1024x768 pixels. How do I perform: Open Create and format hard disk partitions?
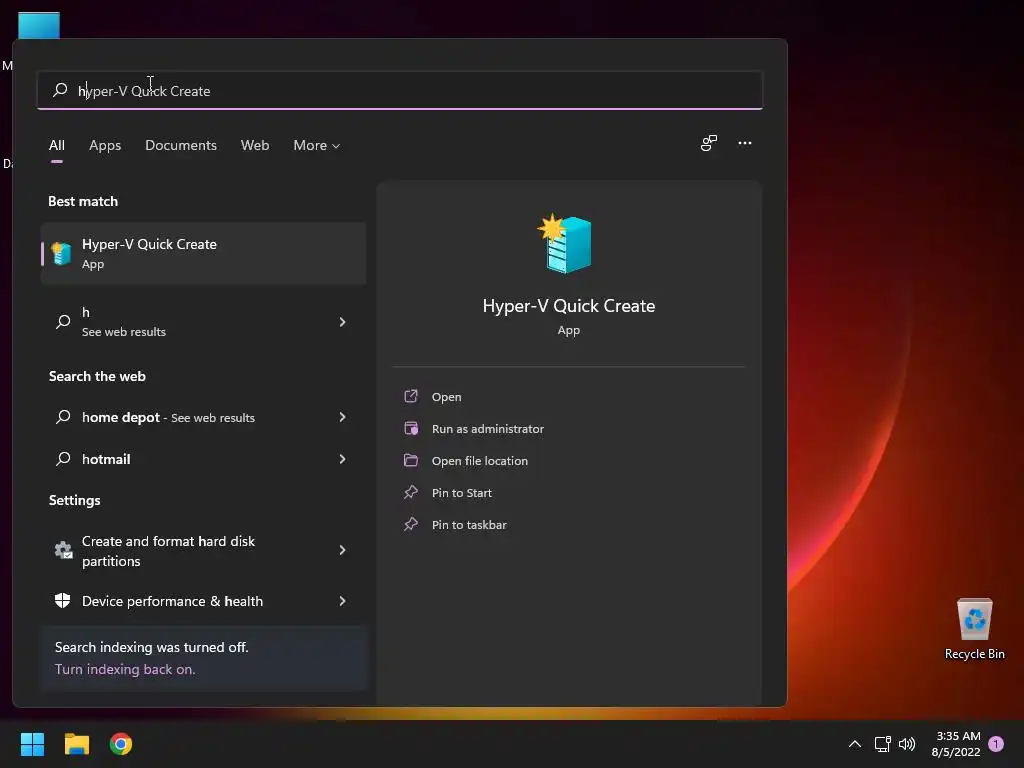pyautogui.click(x=203, y=551)
